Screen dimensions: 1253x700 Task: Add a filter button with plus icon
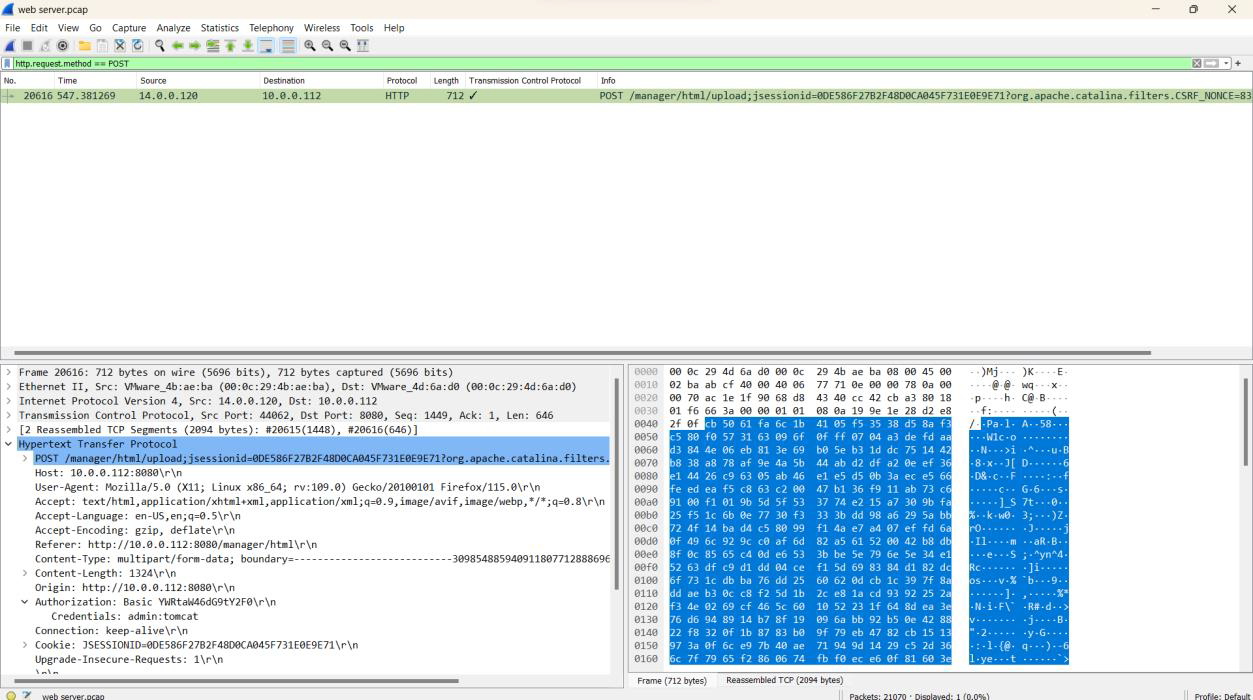(x=1238, y=63)
